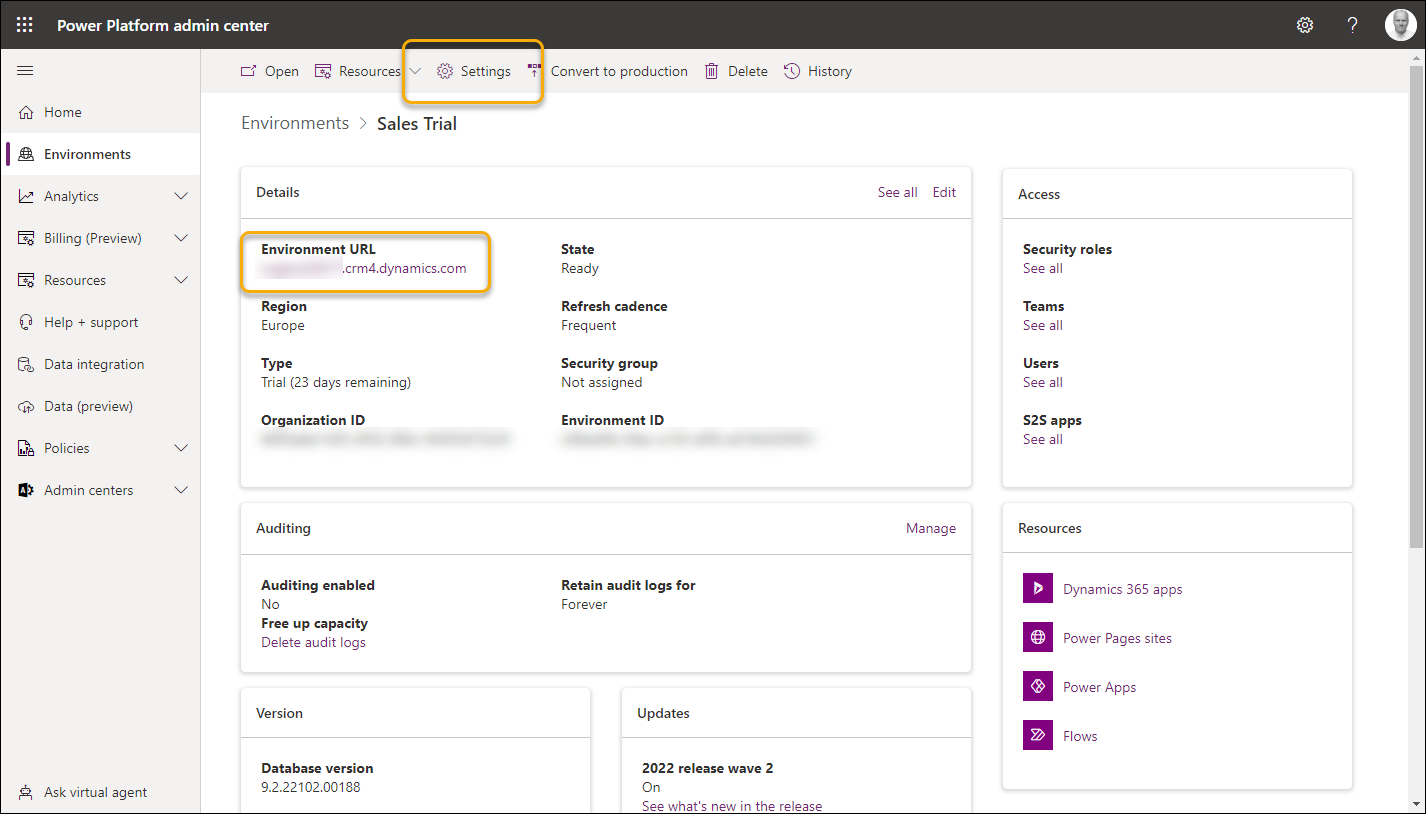
Task: Click the Convert to production icon
Action: [534, 71]
